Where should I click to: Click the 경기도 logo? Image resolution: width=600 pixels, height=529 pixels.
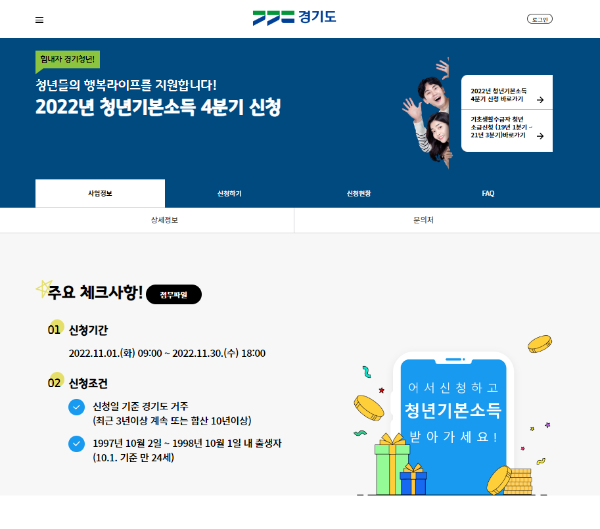[294, 18]
